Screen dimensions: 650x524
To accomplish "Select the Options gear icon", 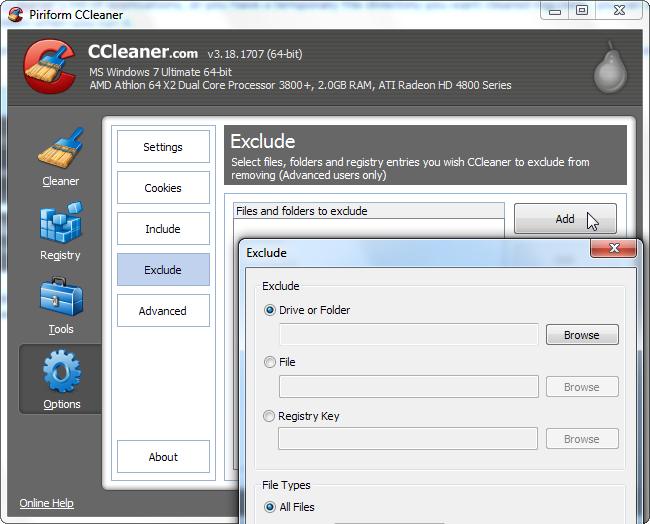I will click(x=62, y=371).
